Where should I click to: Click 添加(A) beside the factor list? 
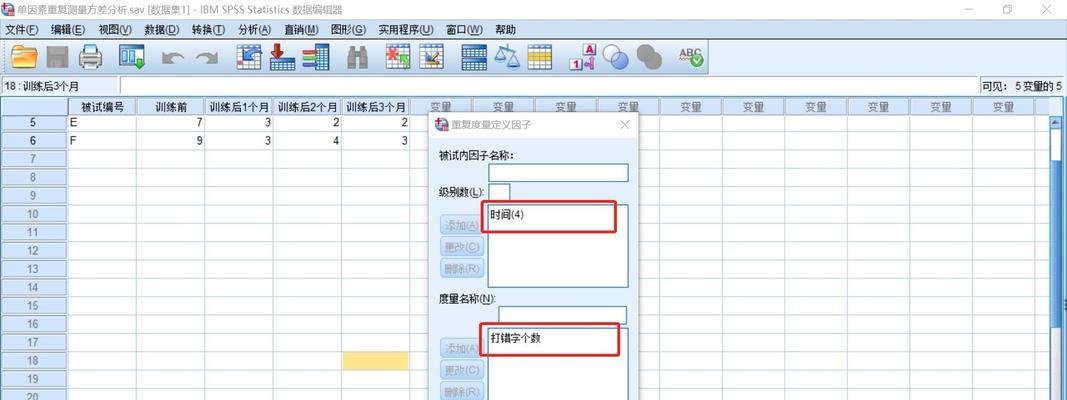tap(462, 225)
